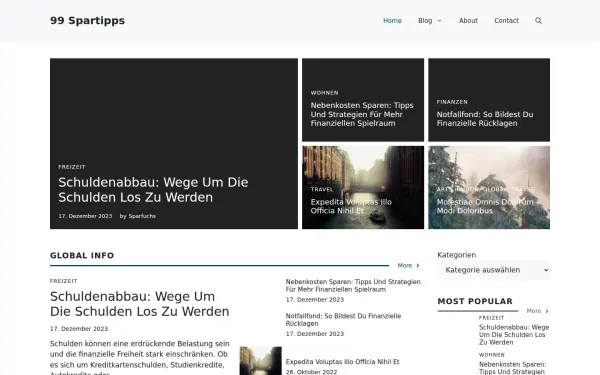Open the Kategorie auswählen dropdown

[494, 270]
